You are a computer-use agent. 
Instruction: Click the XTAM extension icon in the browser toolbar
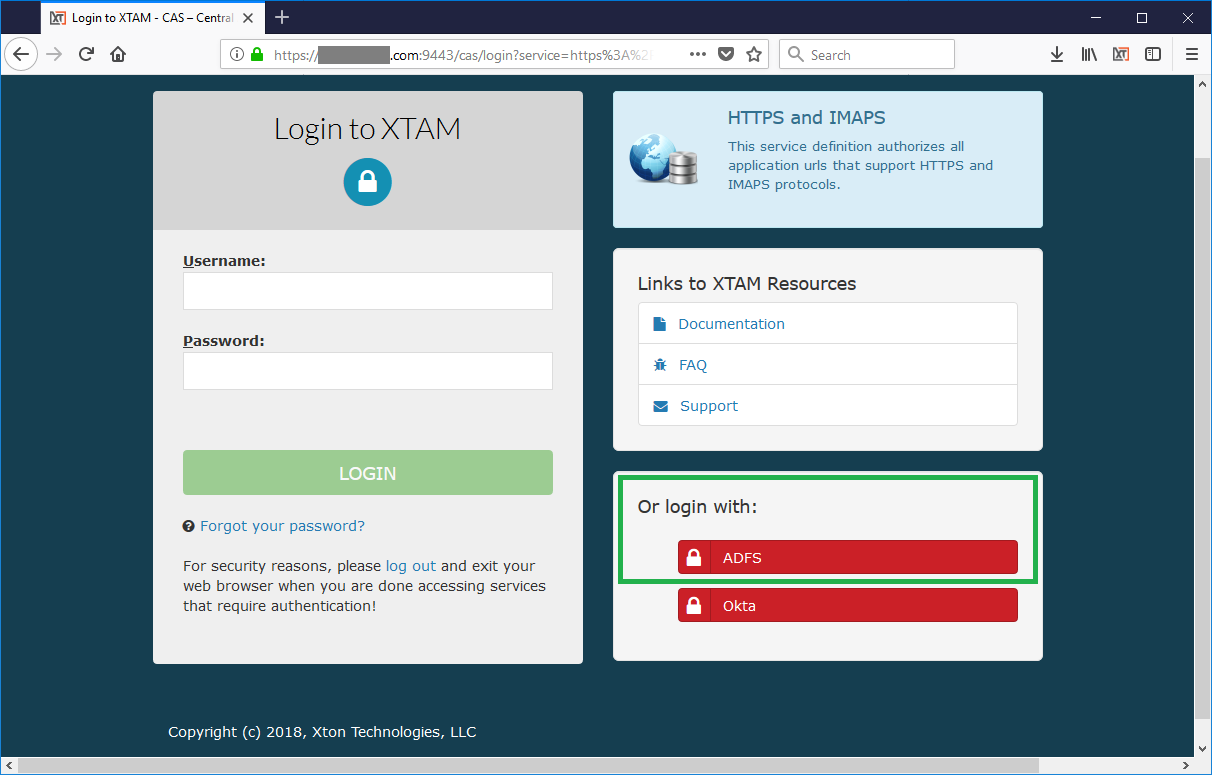1121,54
